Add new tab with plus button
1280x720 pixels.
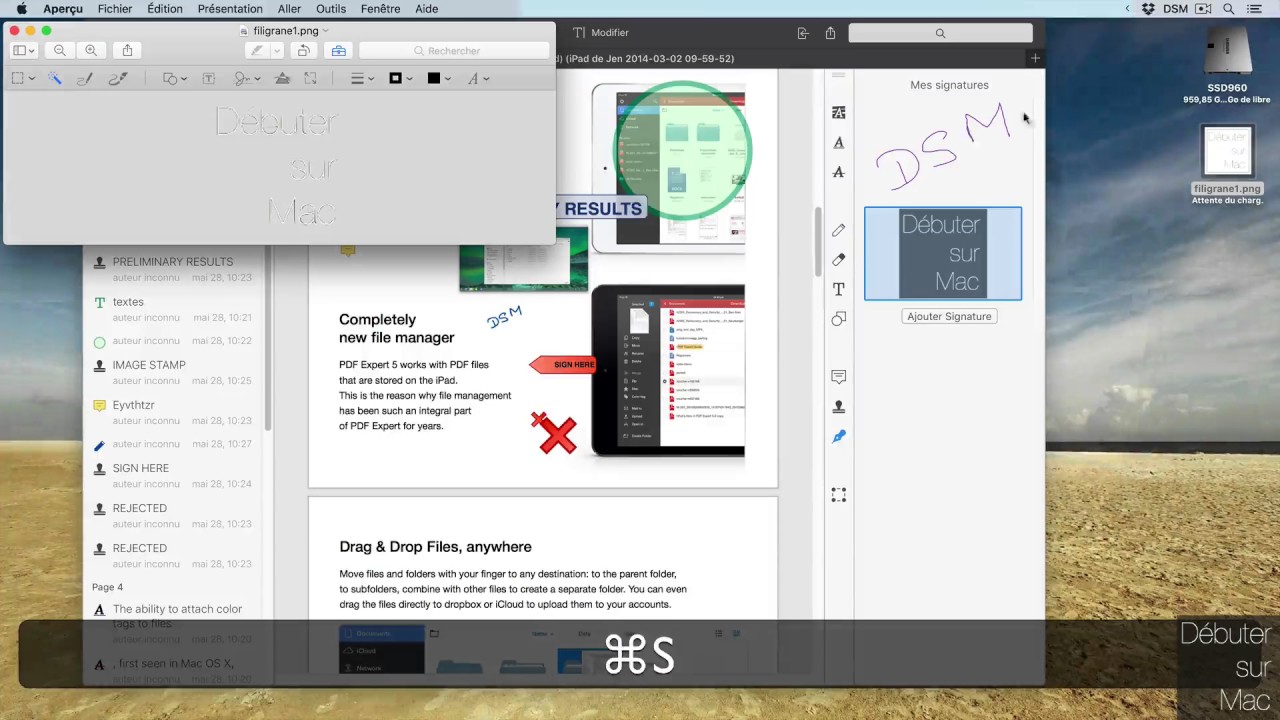point(1035,58)
